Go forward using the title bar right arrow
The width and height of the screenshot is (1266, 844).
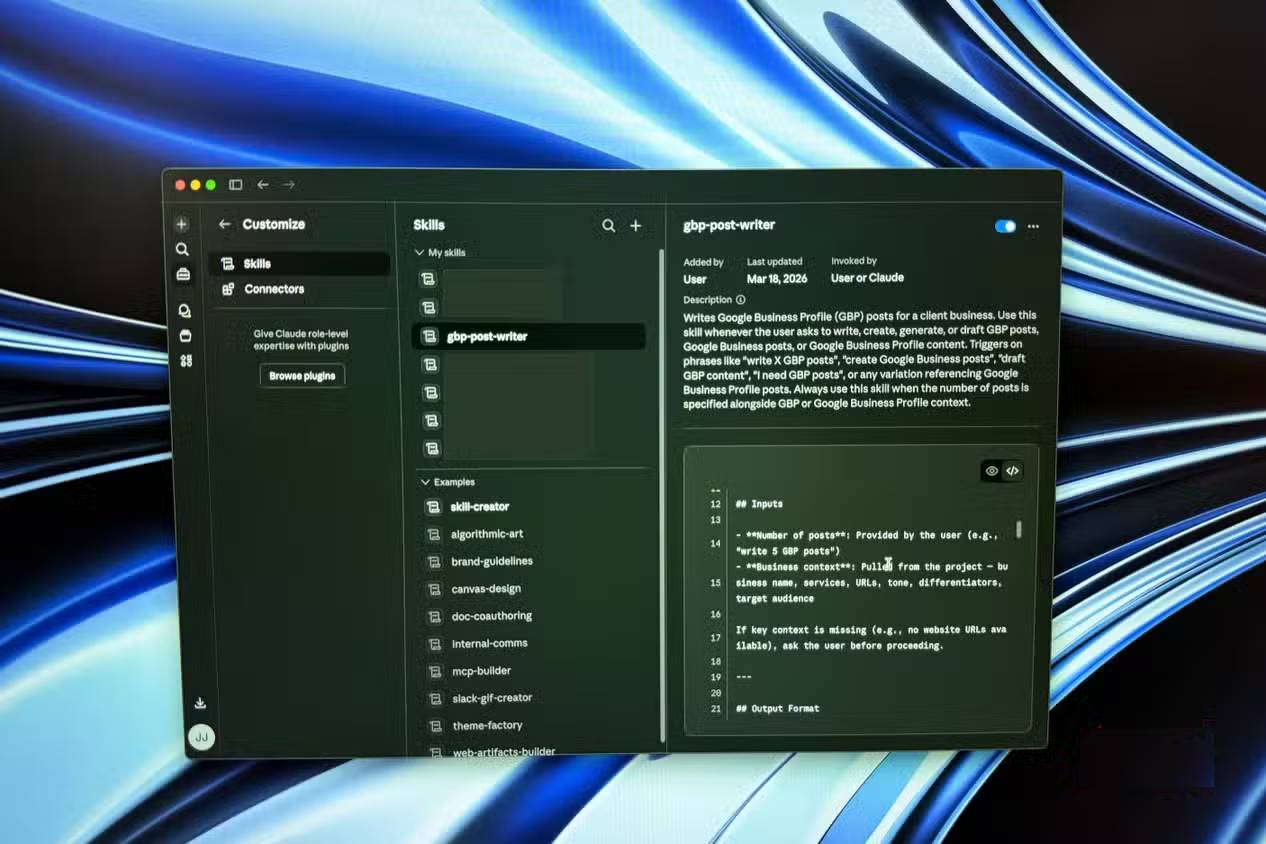289,185
